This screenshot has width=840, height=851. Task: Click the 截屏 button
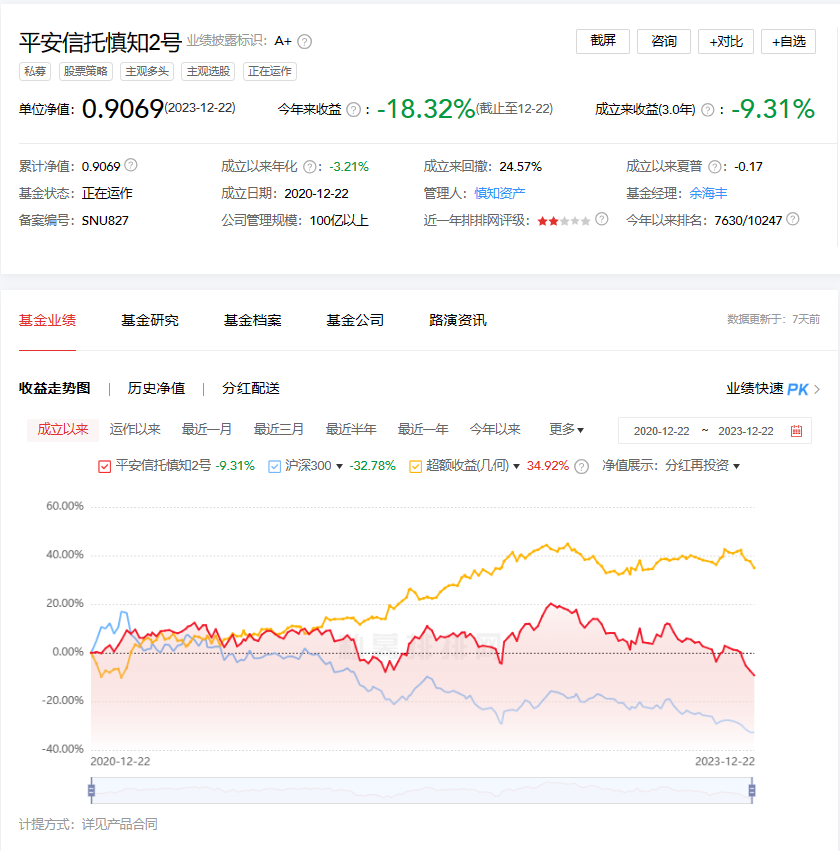point(603,41)
